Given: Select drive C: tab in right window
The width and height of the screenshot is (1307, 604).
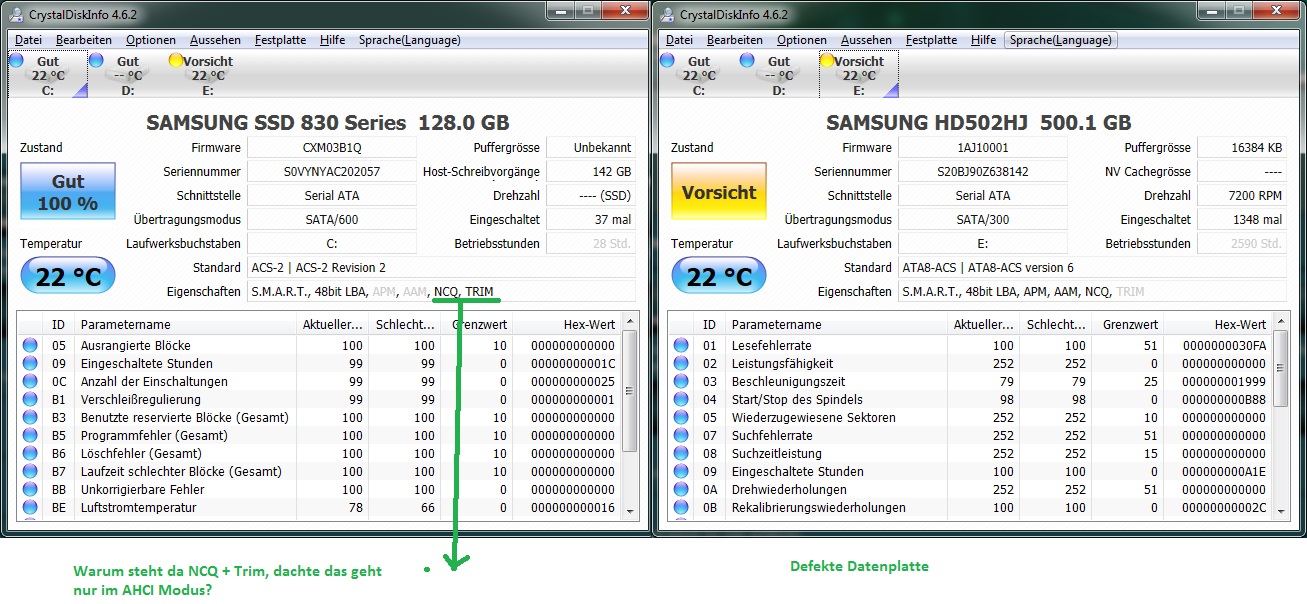Looking at the screenshot, I should pyautogui.click(x=698, y=75).
